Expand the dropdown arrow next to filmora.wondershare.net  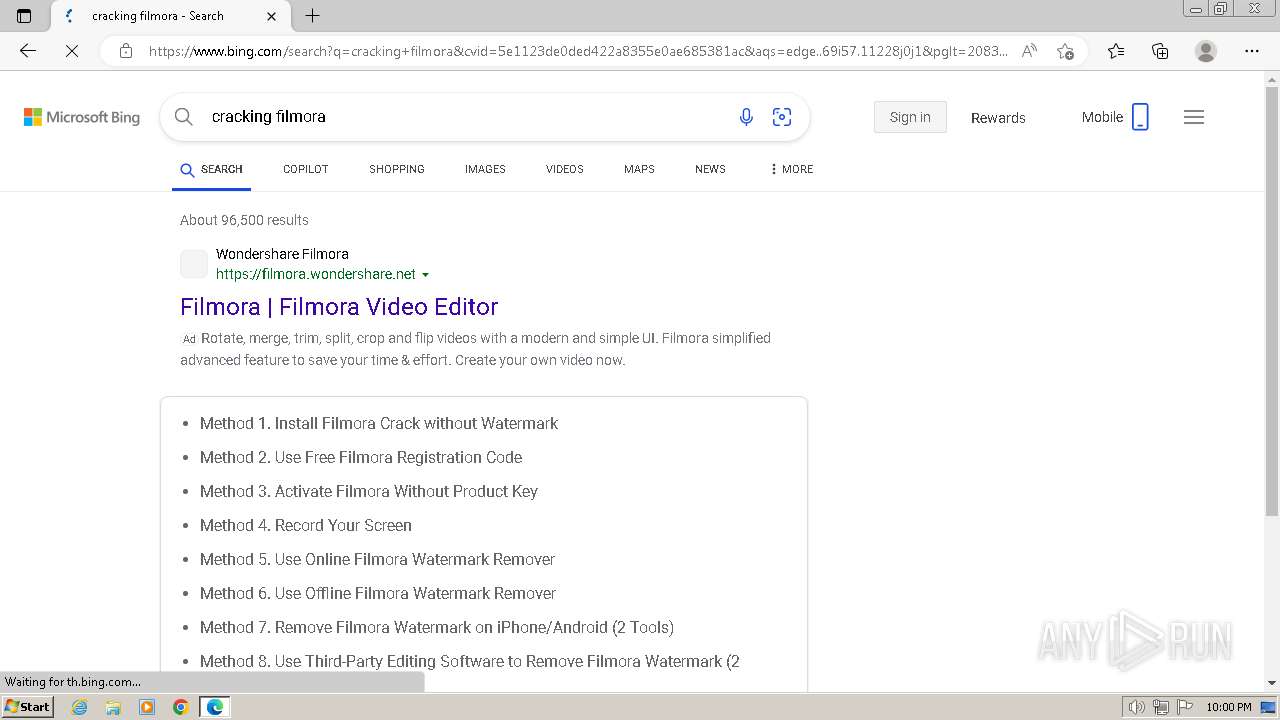click(x=426, y=275)
